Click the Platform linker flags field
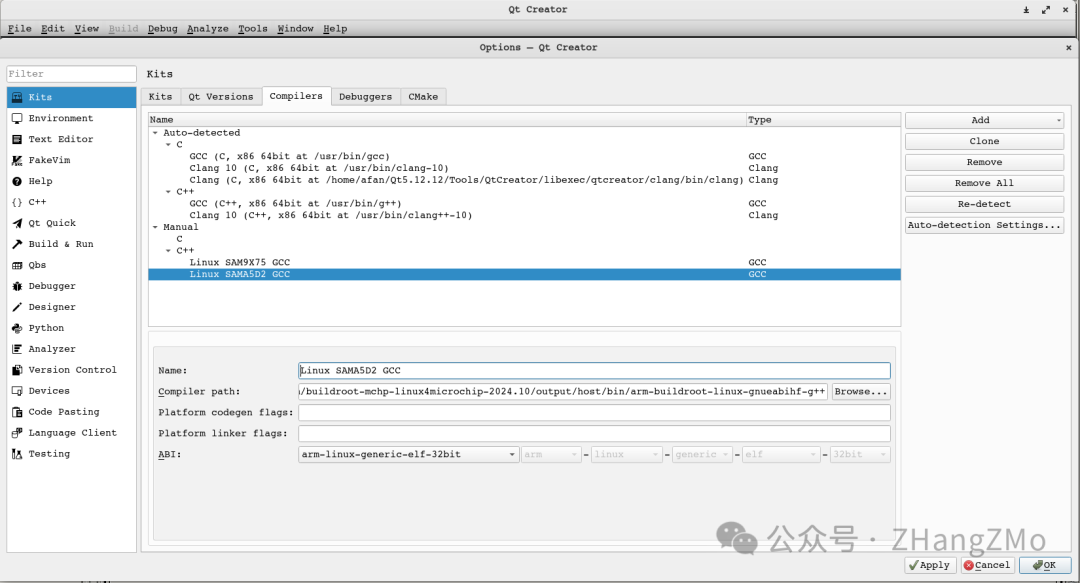 click(594, 433)
